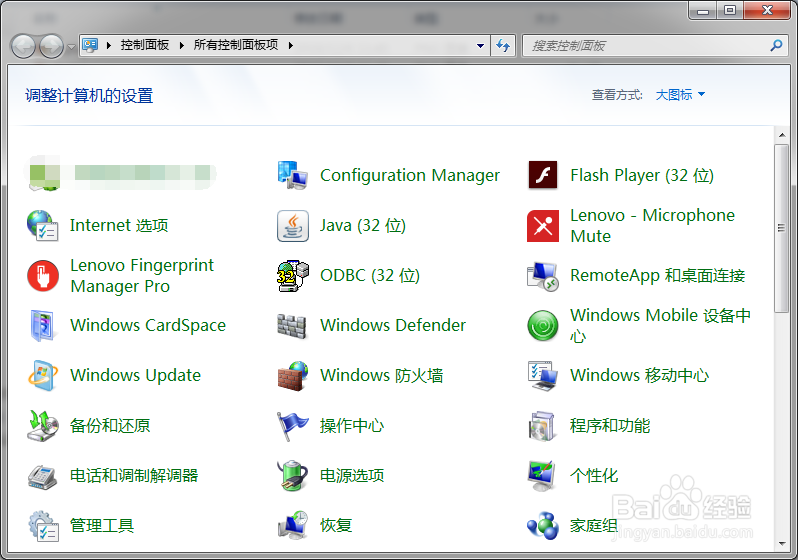Click the scrollbar up arrow
Viewport: 798px width, 560px height.
[x=781, y=135]
